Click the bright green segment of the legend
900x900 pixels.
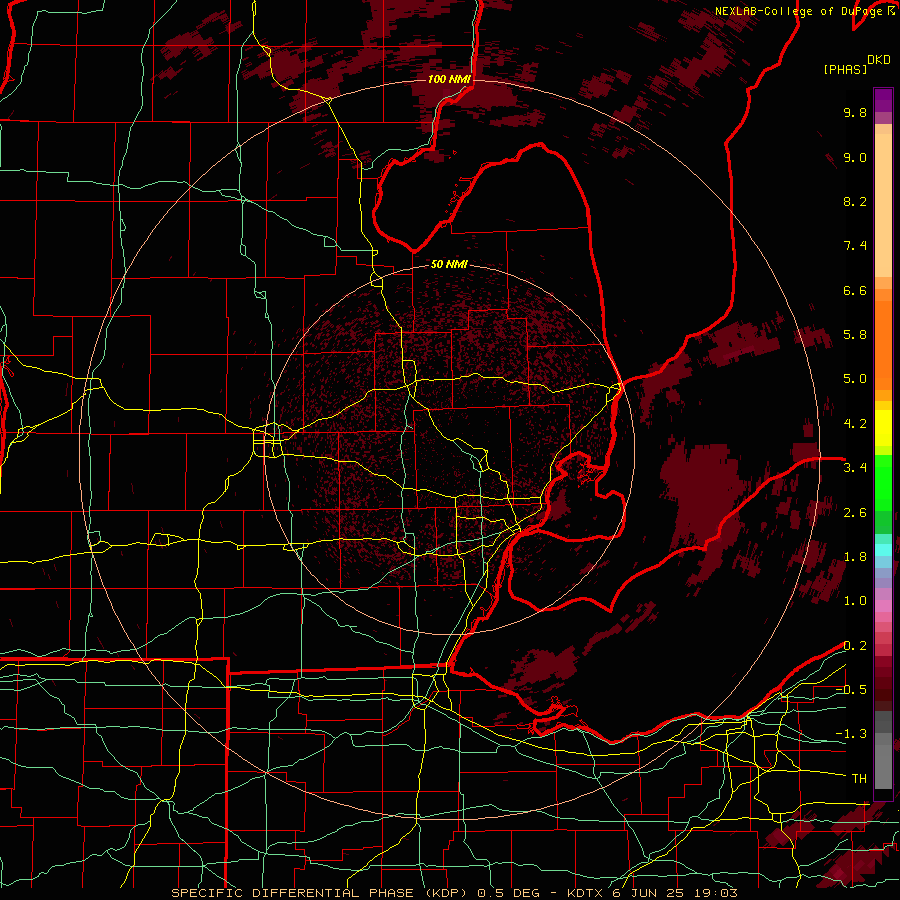(883, 483)
